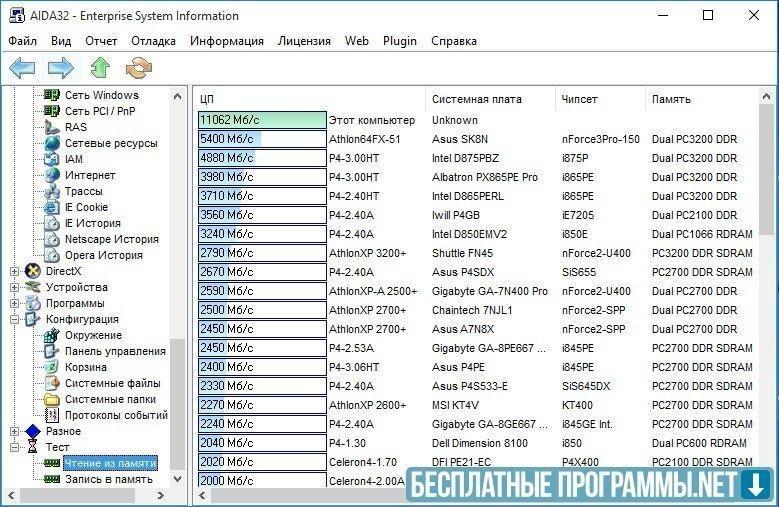Click the Трассы tree icon
Viewport: 779px width, 507px height.
pos(52,191)
